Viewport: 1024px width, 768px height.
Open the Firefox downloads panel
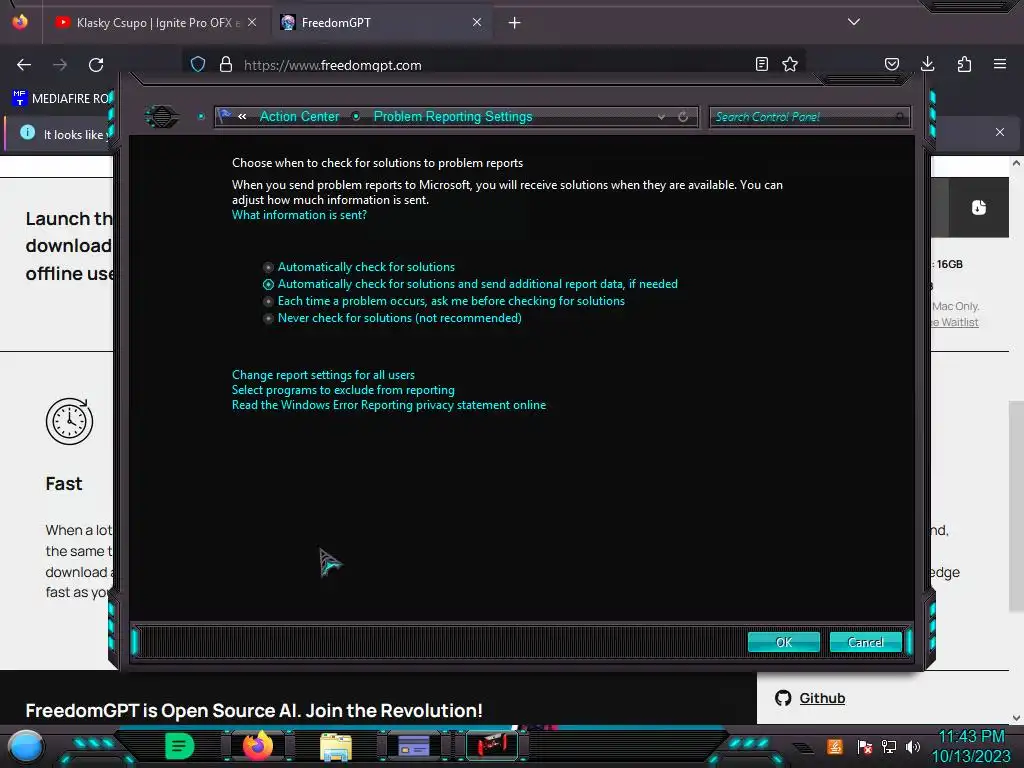927,64
